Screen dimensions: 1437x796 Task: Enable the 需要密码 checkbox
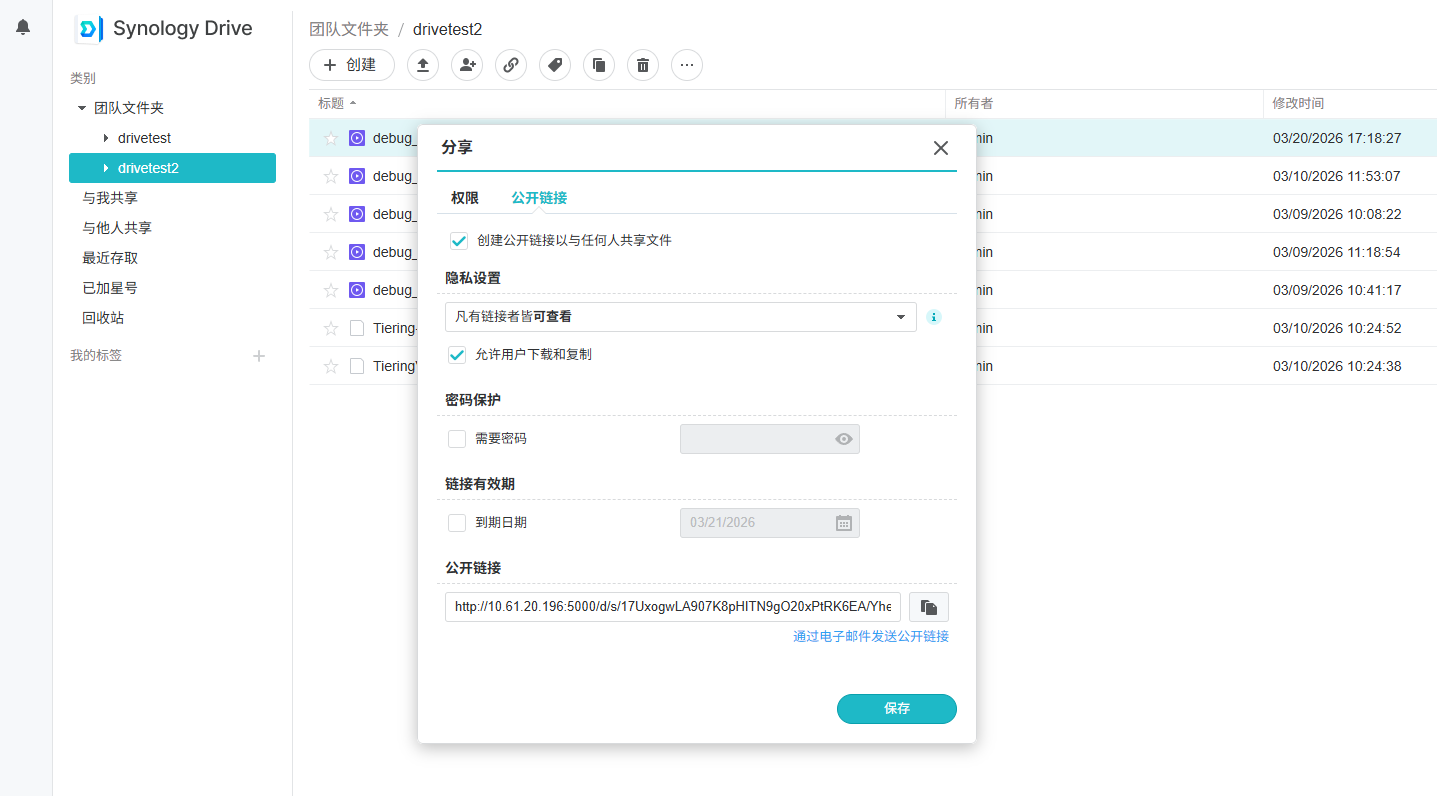click(457, 439)
